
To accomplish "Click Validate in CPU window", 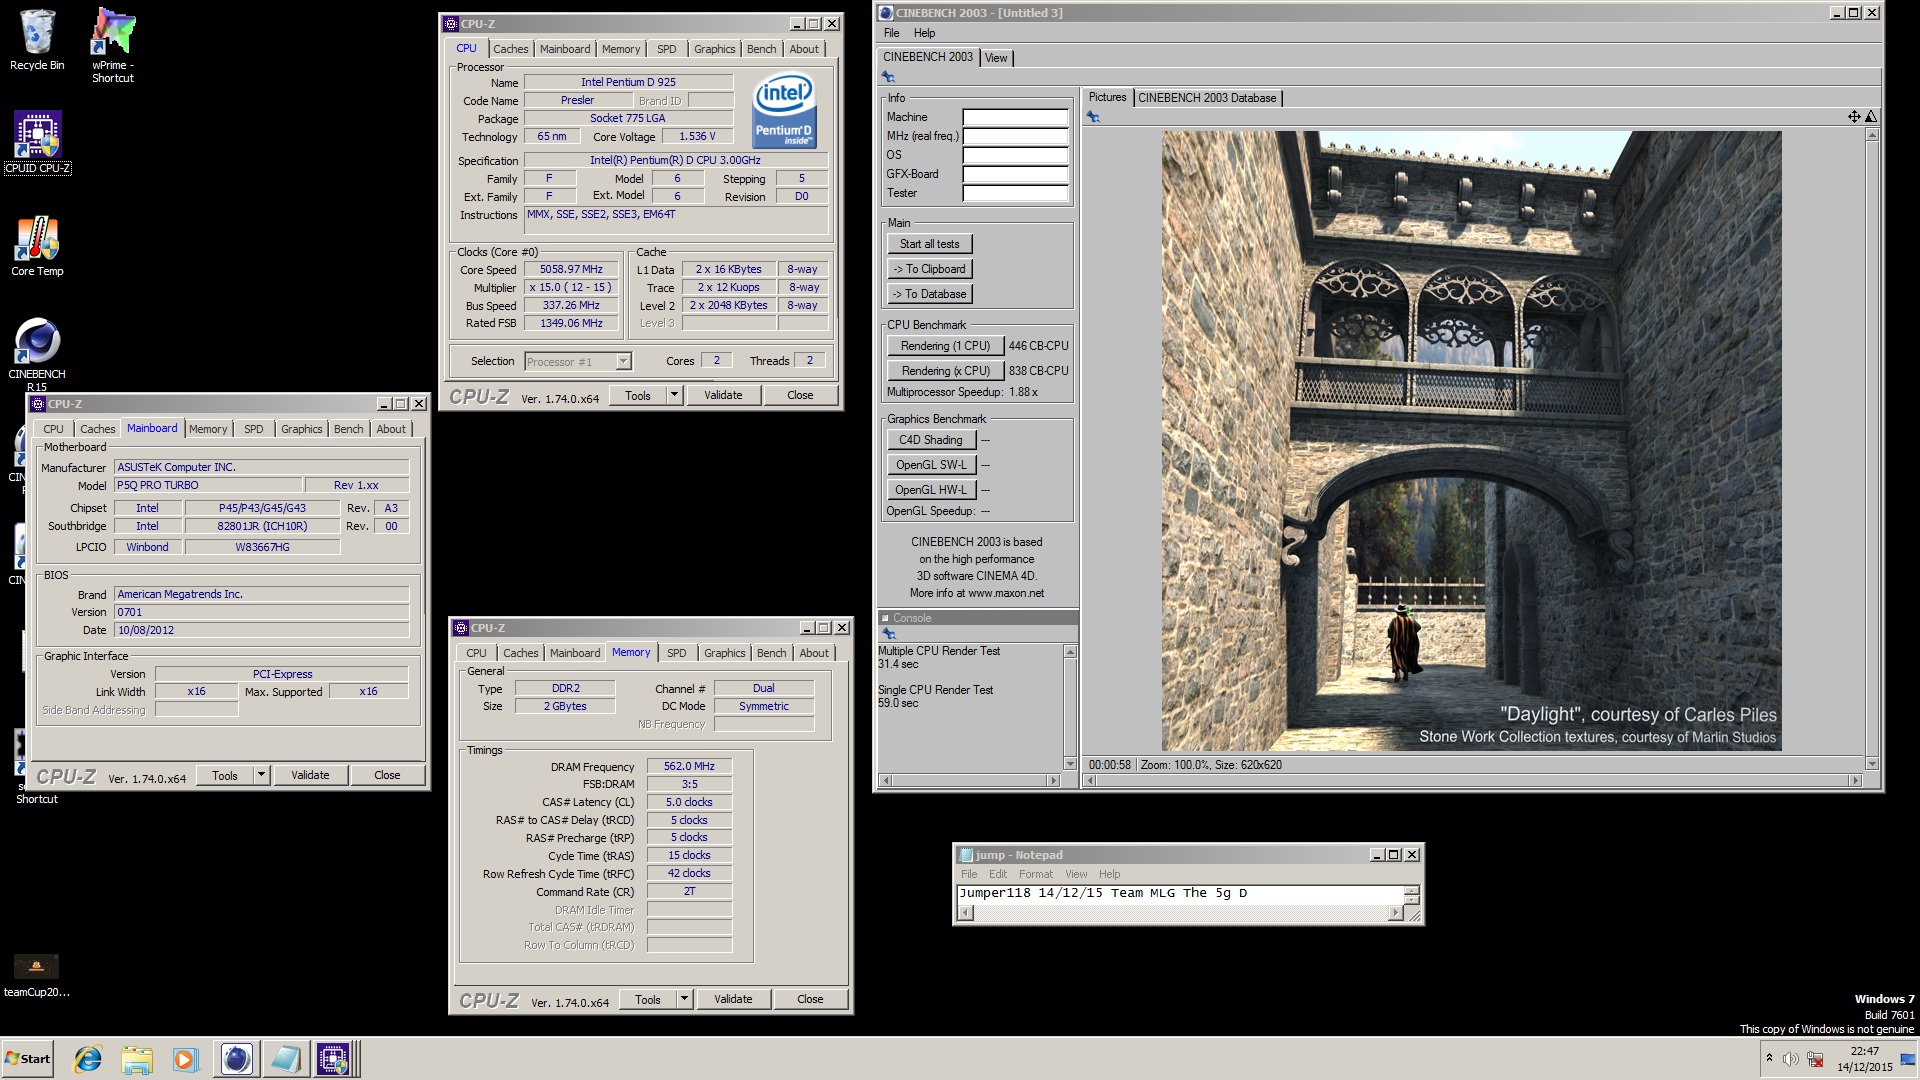I will tap(723, 395).
